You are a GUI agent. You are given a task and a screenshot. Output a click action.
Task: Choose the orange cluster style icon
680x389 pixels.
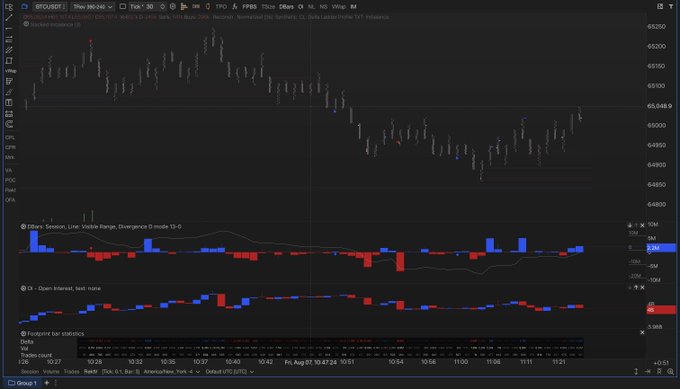click(x=196, y=7)
